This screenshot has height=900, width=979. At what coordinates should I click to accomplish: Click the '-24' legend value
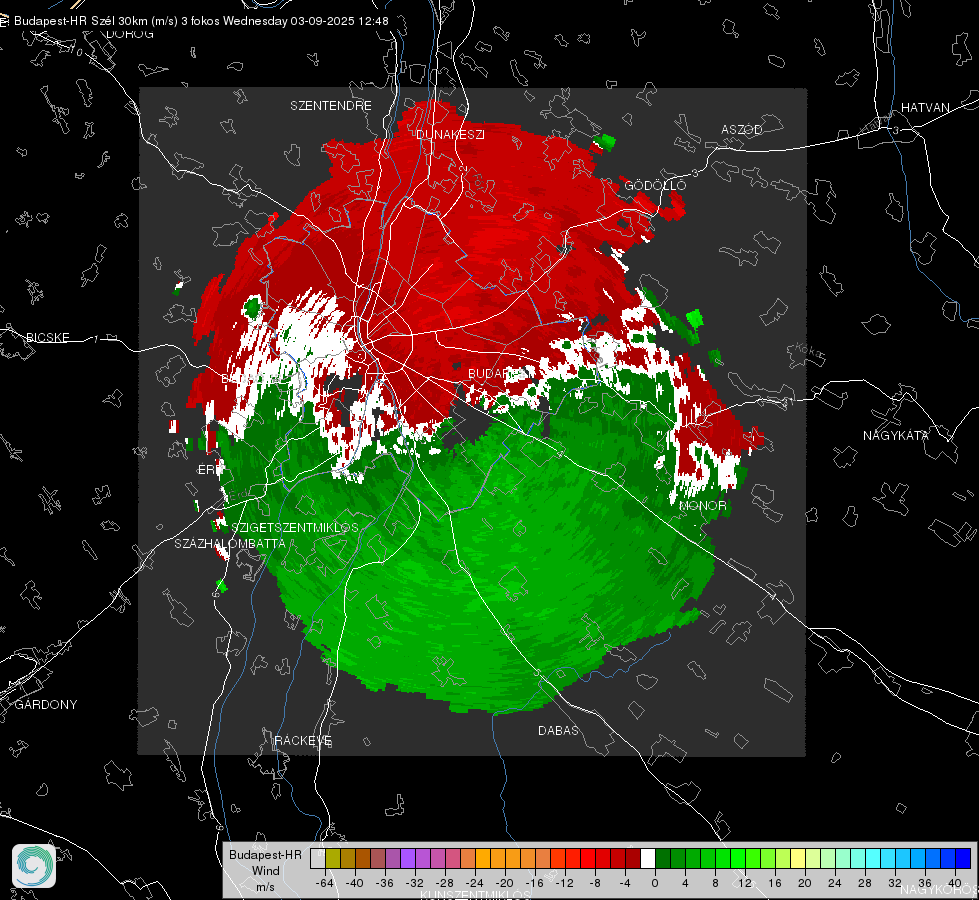(x=475, y=883)
